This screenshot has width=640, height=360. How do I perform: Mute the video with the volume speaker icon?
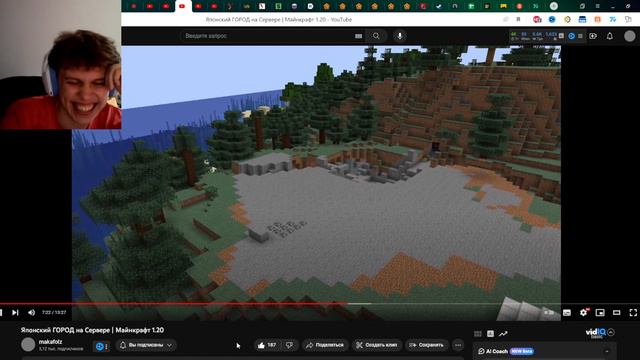tap(31, 312)
